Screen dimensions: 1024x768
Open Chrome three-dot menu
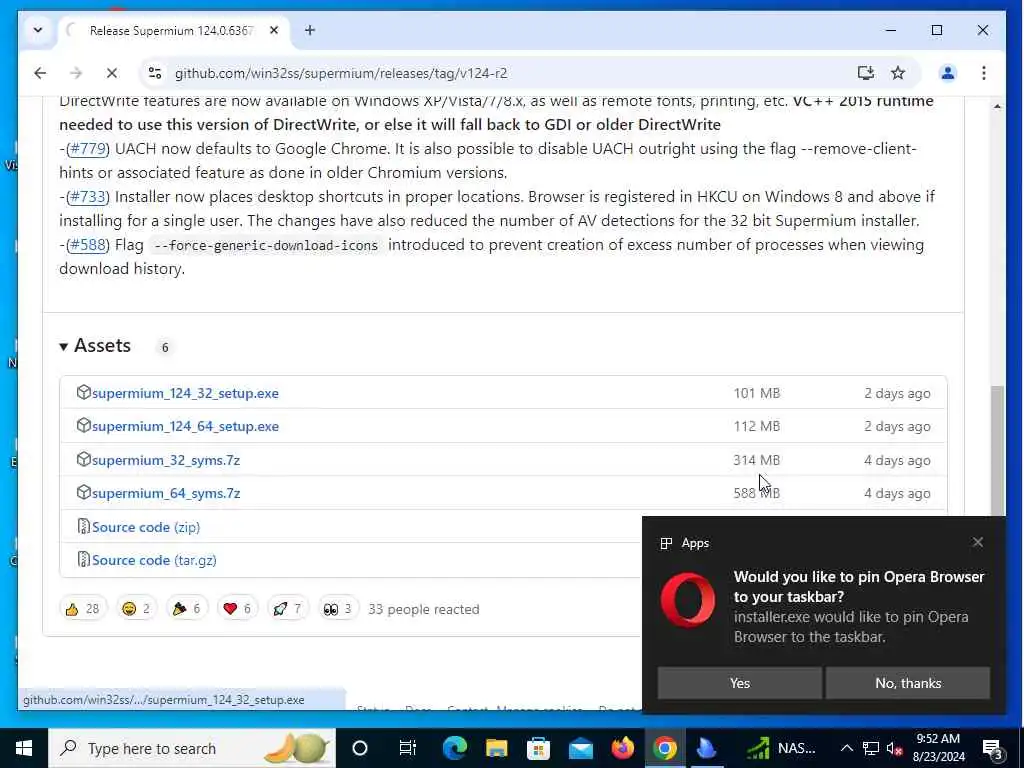[984, 73]
